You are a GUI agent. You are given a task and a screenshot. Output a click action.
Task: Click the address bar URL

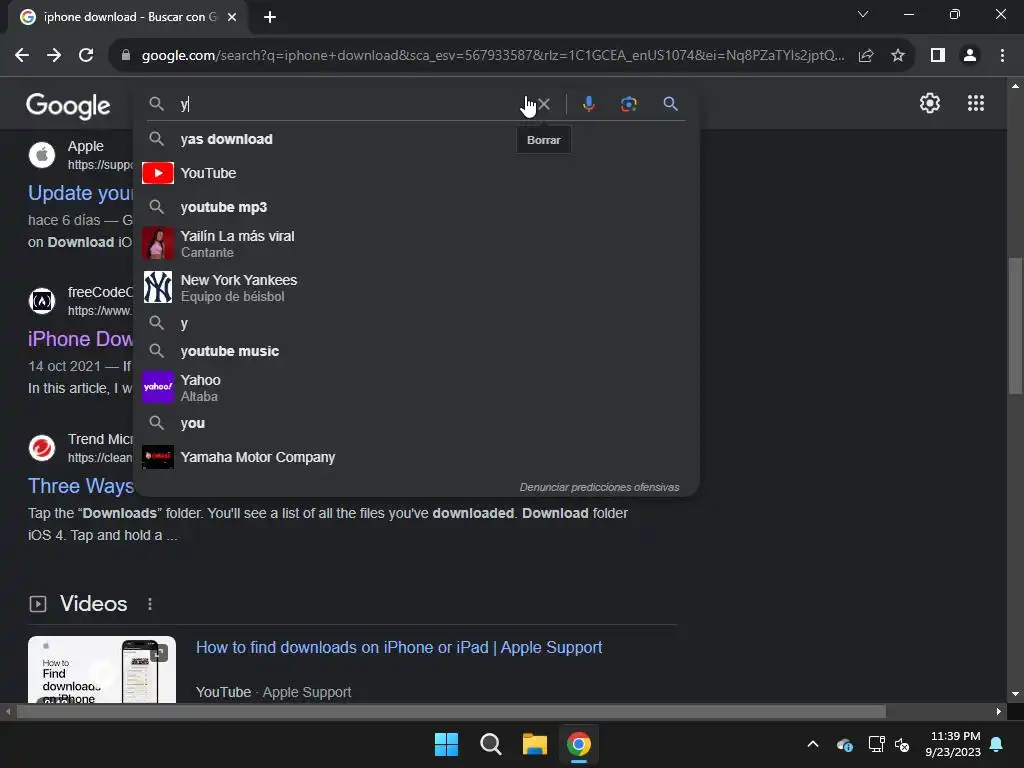coord(493,56)
